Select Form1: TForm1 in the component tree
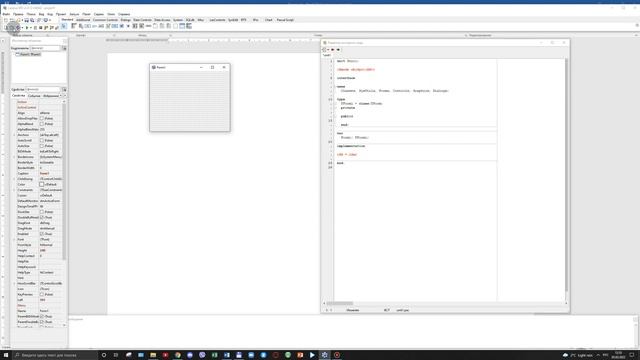Viewport: 640px width, 360px height. point(30,54)
